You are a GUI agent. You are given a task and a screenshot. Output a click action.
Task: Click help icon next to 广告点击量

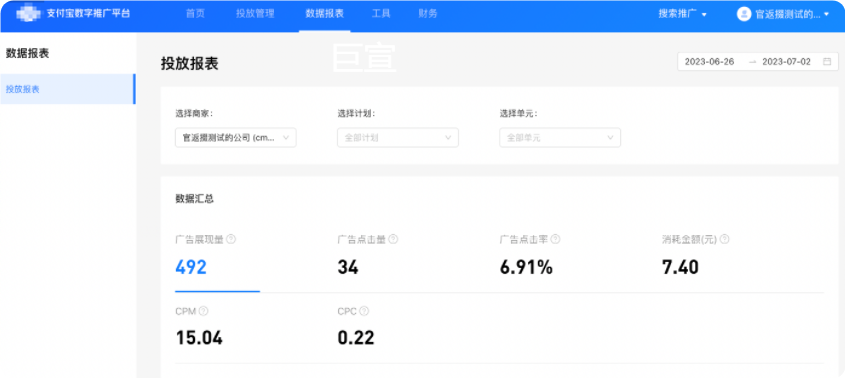point(393,239)
